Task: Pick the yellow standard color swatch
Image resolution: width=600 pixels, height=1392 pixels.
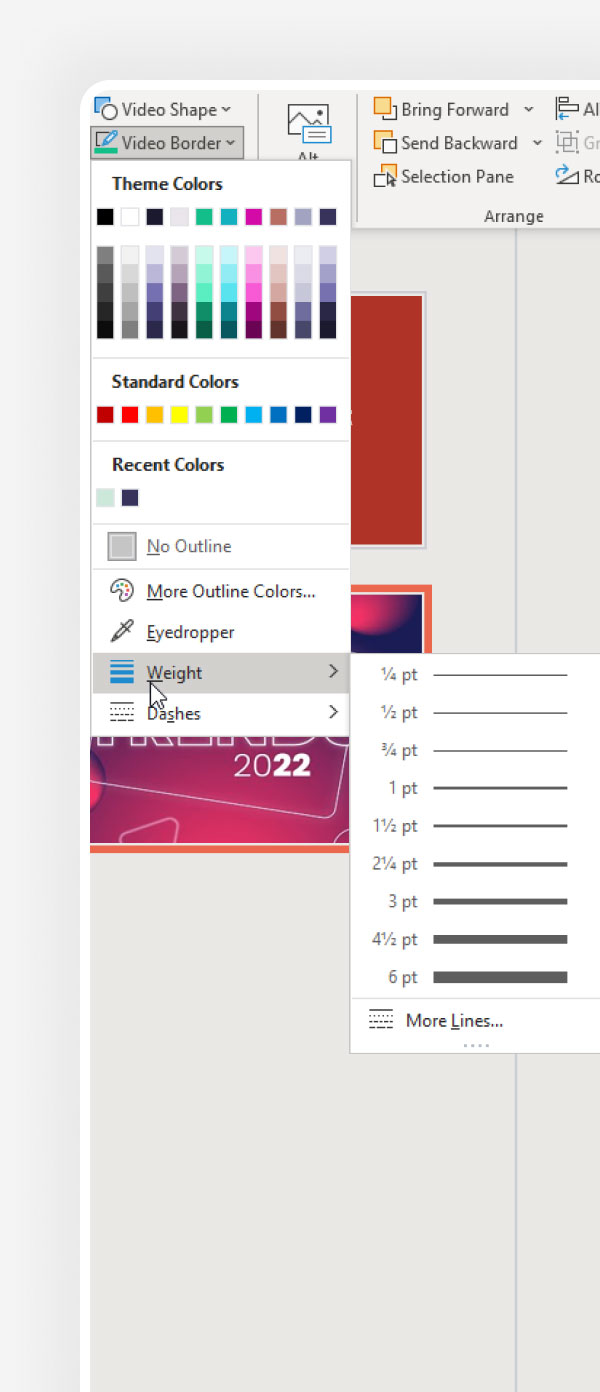Action: (179, 415)
